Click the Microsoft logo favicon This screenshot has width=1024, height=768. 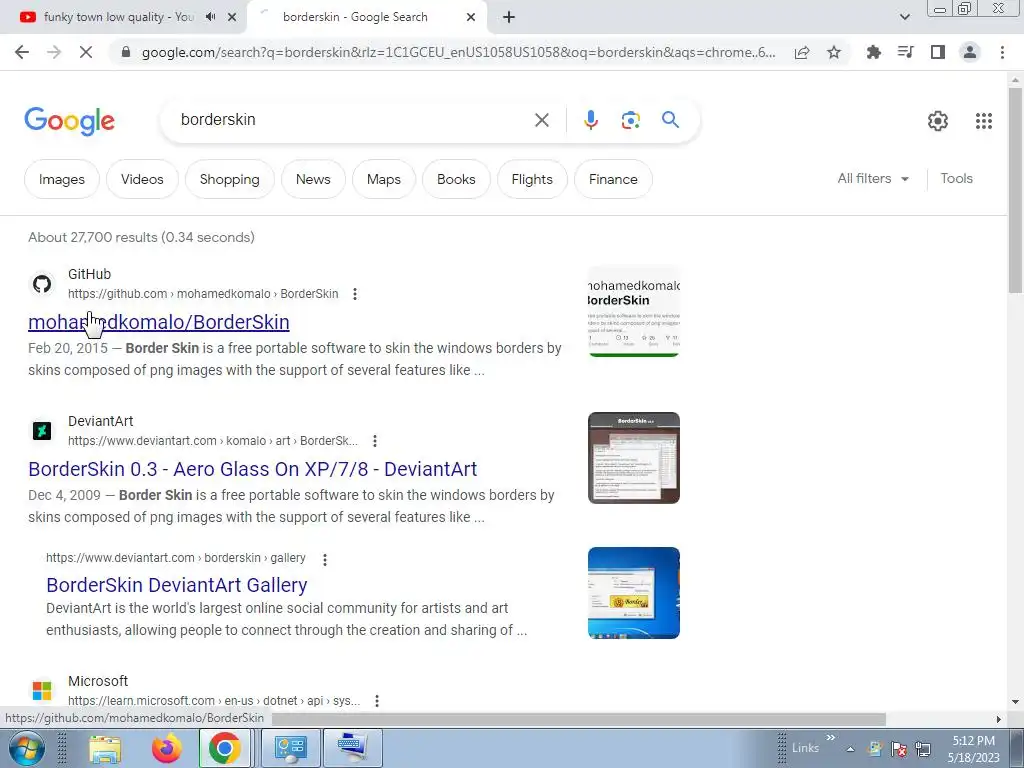[42, 690]
